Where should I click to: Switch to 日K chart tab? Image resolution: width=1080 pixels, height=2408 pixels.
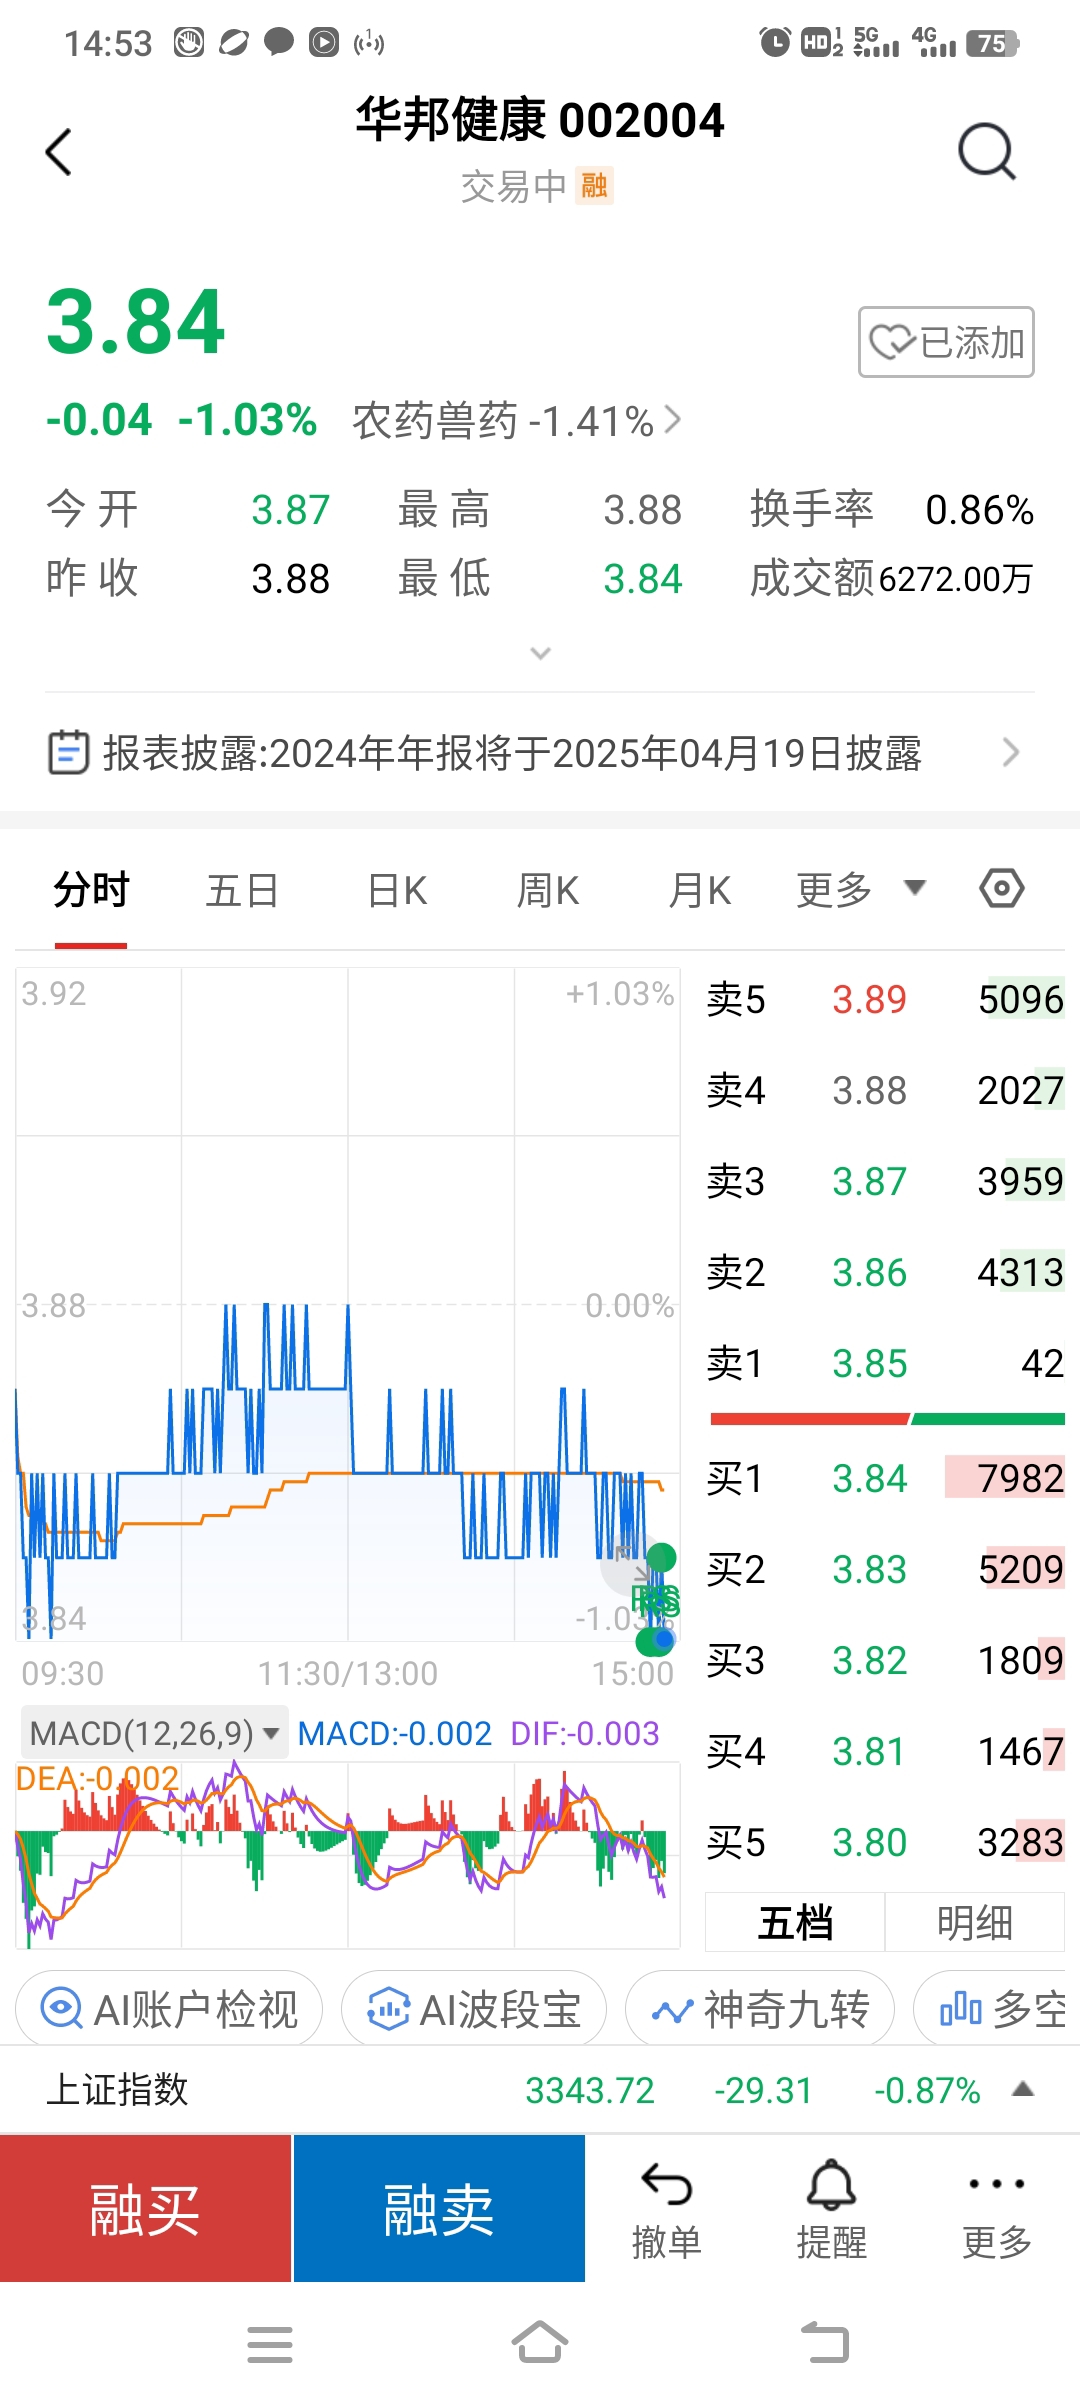coord(397,890)
